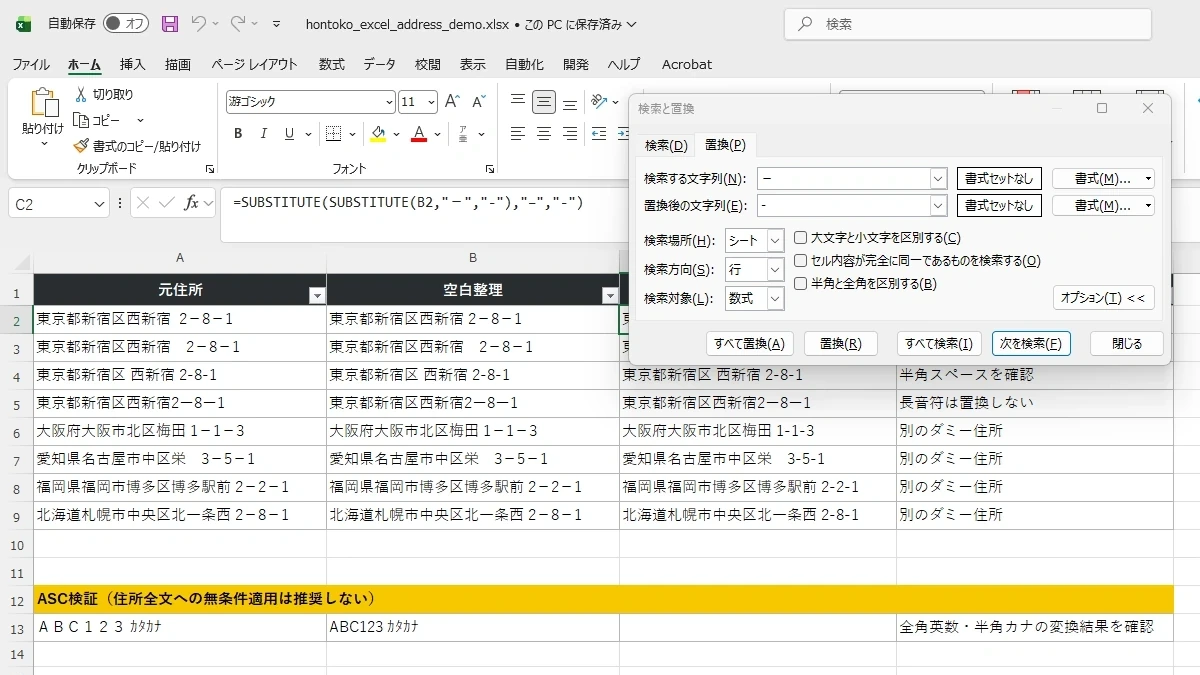The width and height of the screenshot is (1200, 675).
Task: Open the 置換後の文字列 history dropdown
Action: [938, 206]
